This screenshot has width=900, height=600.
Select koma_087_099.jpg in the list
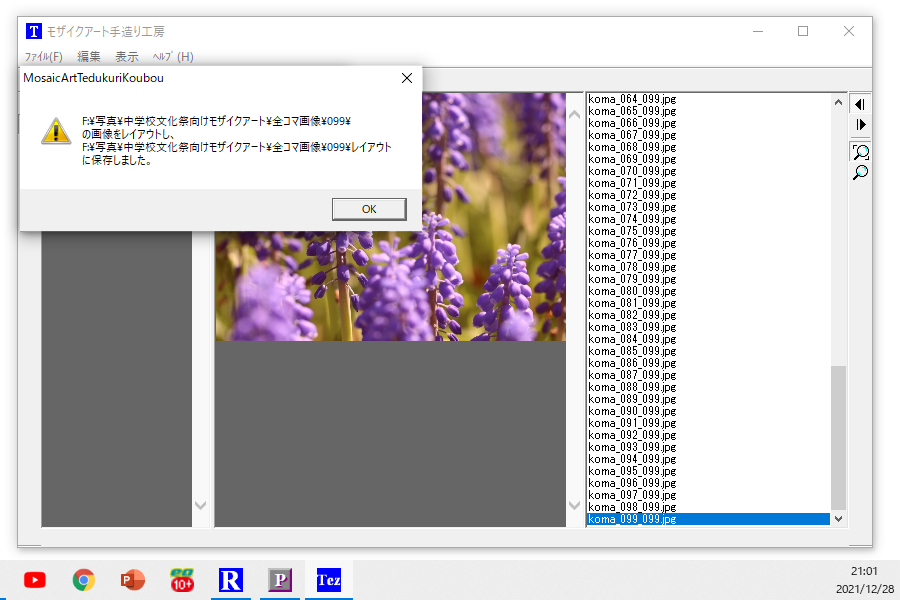pyautogui.click(x=708, y=376)
